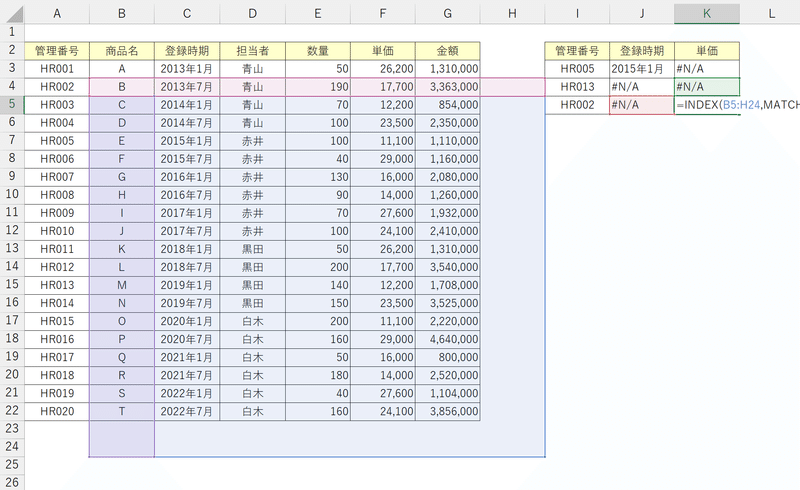
Task: Select lookup cell HR005 in column I
Action: pos(577,69)
